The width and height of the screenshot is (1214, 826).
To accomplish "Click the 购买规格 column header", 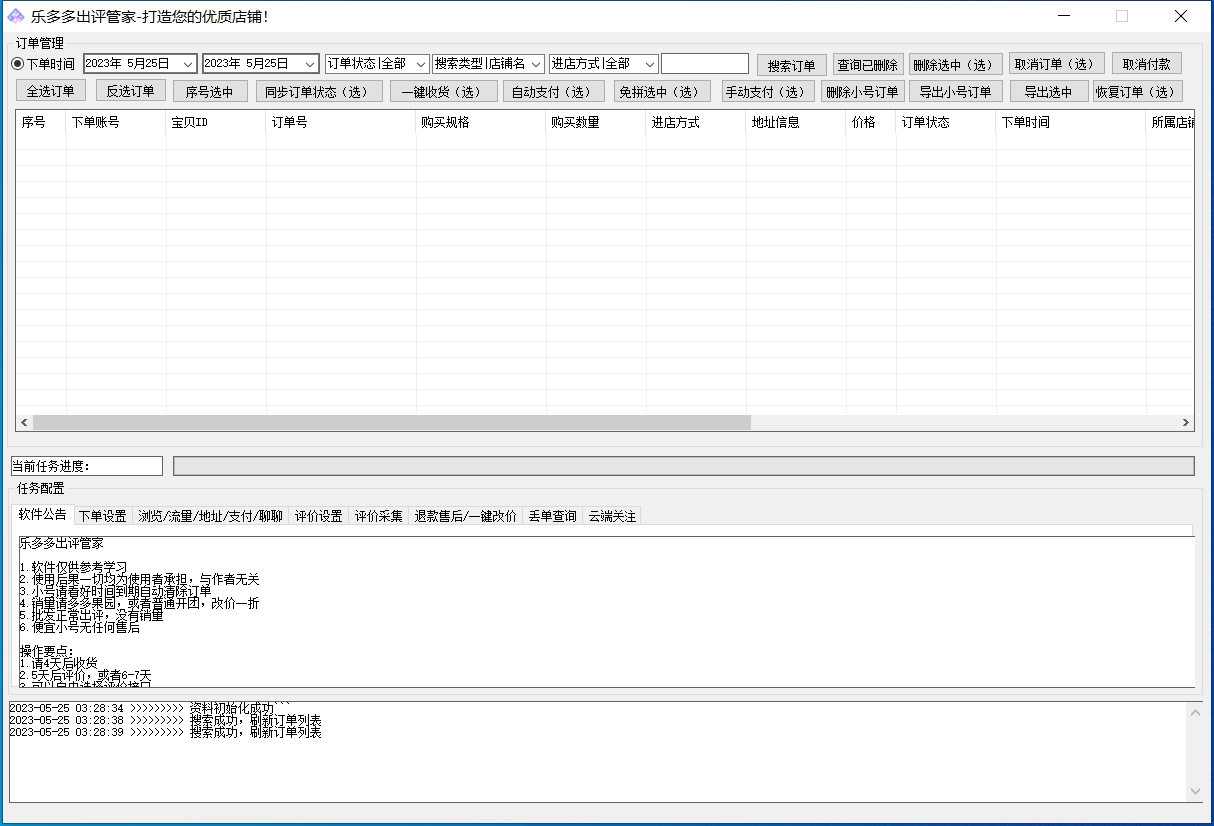I will tap(481, 122).
